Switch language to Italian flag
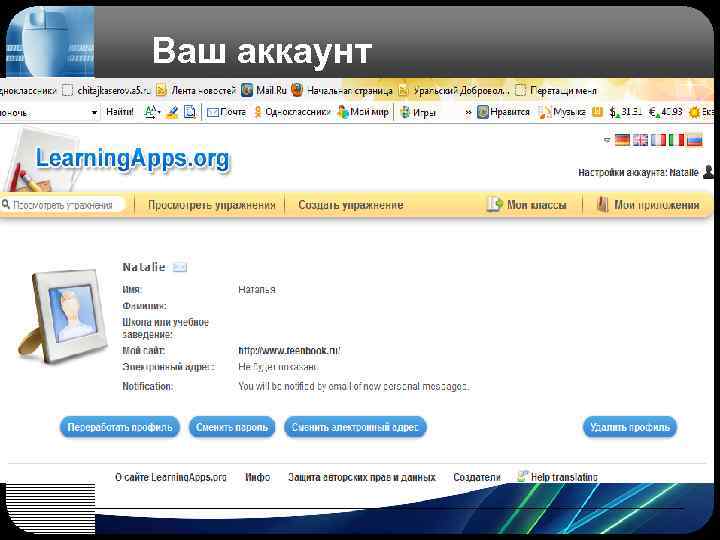The height and width of the screenshot is (540, 720). [676, 140]
